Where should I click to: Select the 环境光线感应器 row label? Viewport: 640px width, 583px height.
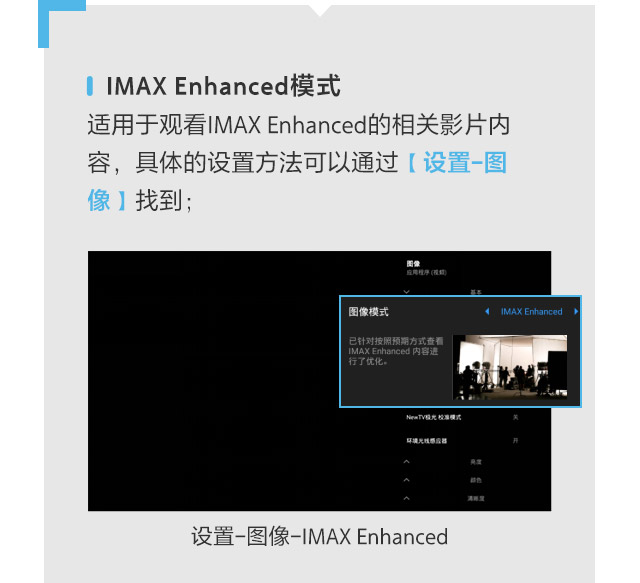coord(427,441)
